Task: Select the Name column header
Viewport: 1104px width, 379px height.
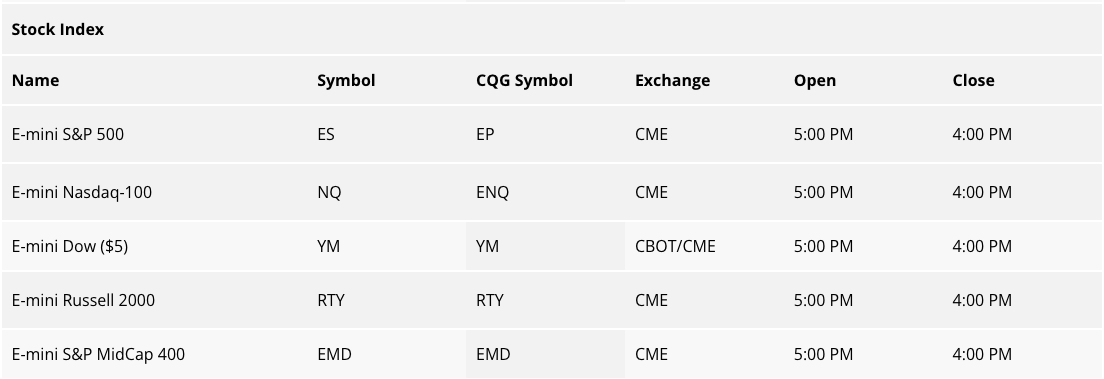Action: tap(35, 80)
